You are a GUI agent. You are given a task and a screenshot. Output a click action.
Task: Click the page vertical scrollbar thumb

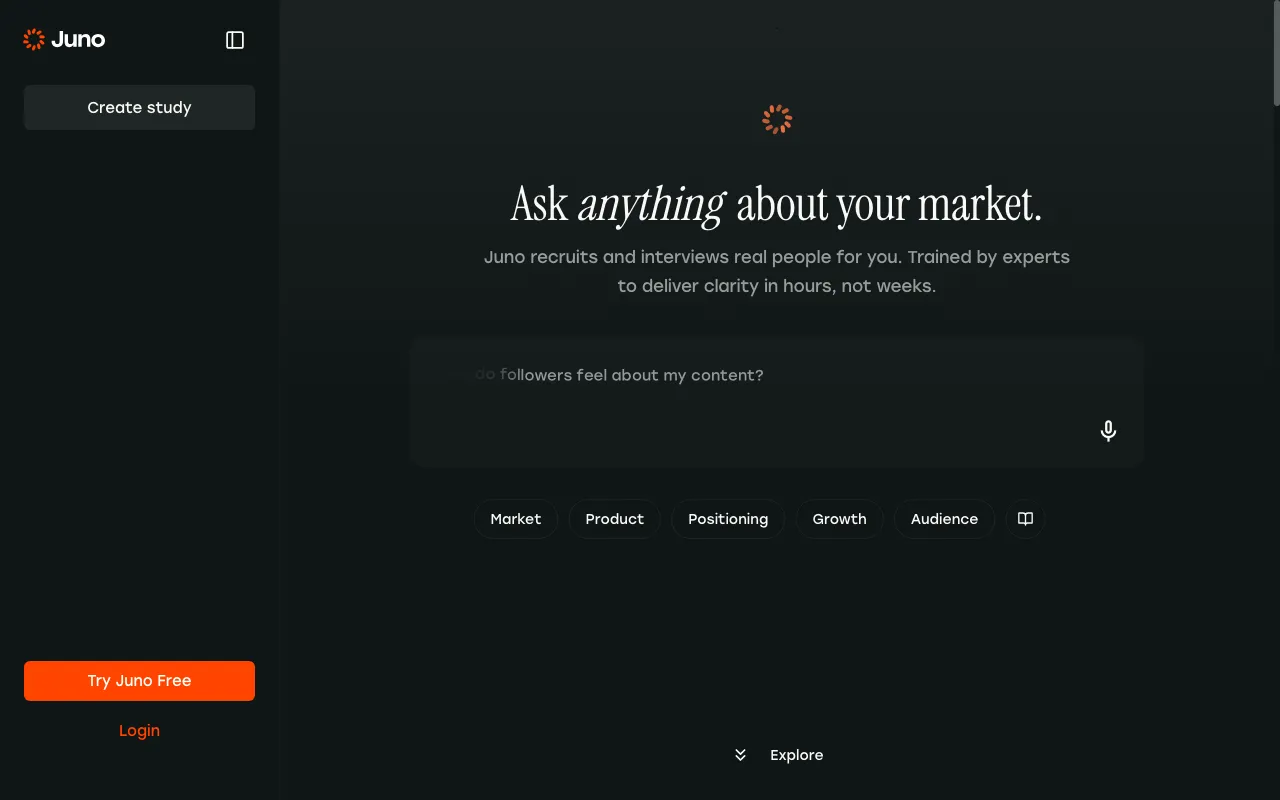(x=1276, y=52)
